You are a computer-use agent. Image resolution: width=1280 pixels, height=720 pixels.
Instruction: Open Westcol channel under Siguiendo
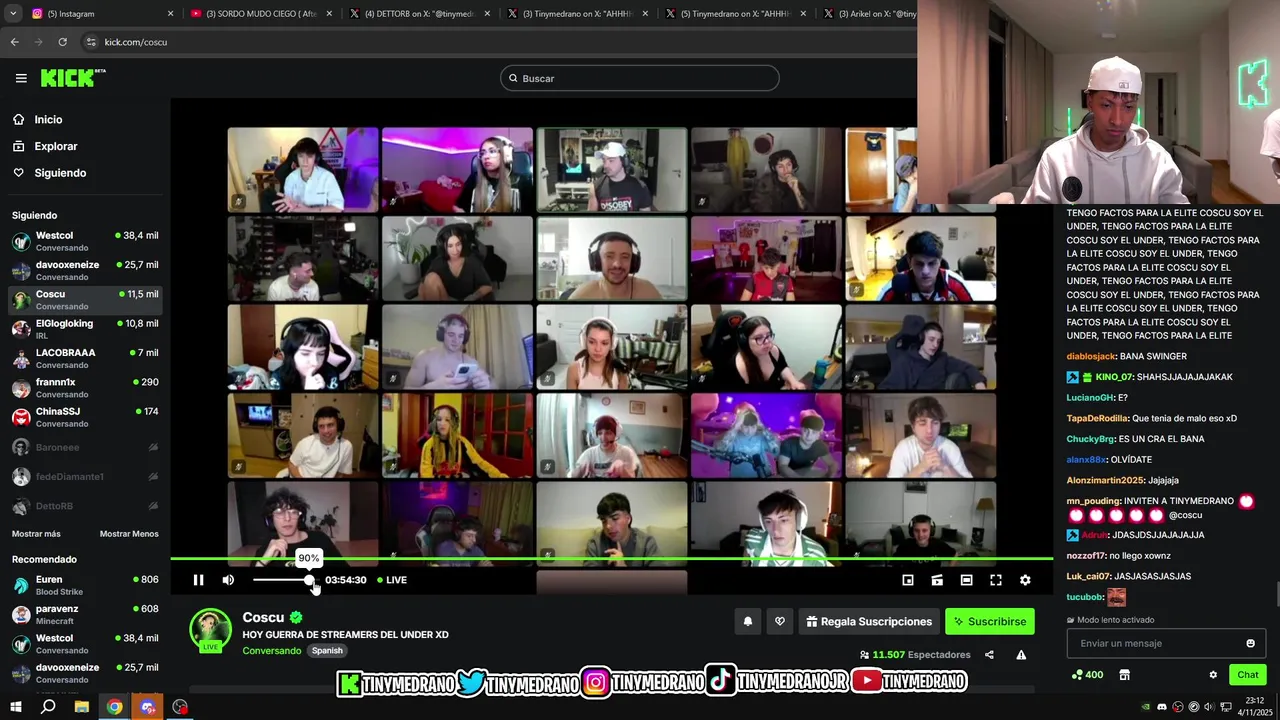pos(85,241)
